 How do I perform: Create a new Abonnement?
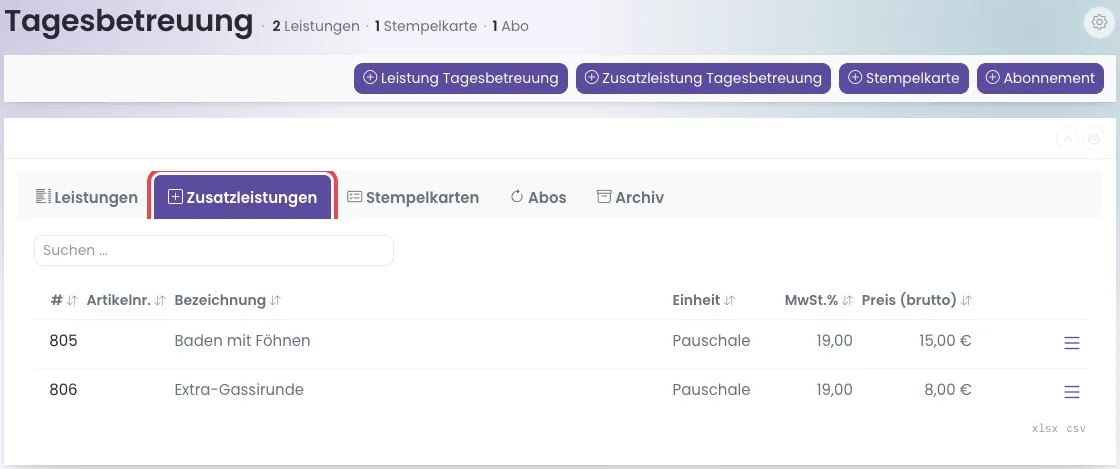click(x=1040, y=79)
